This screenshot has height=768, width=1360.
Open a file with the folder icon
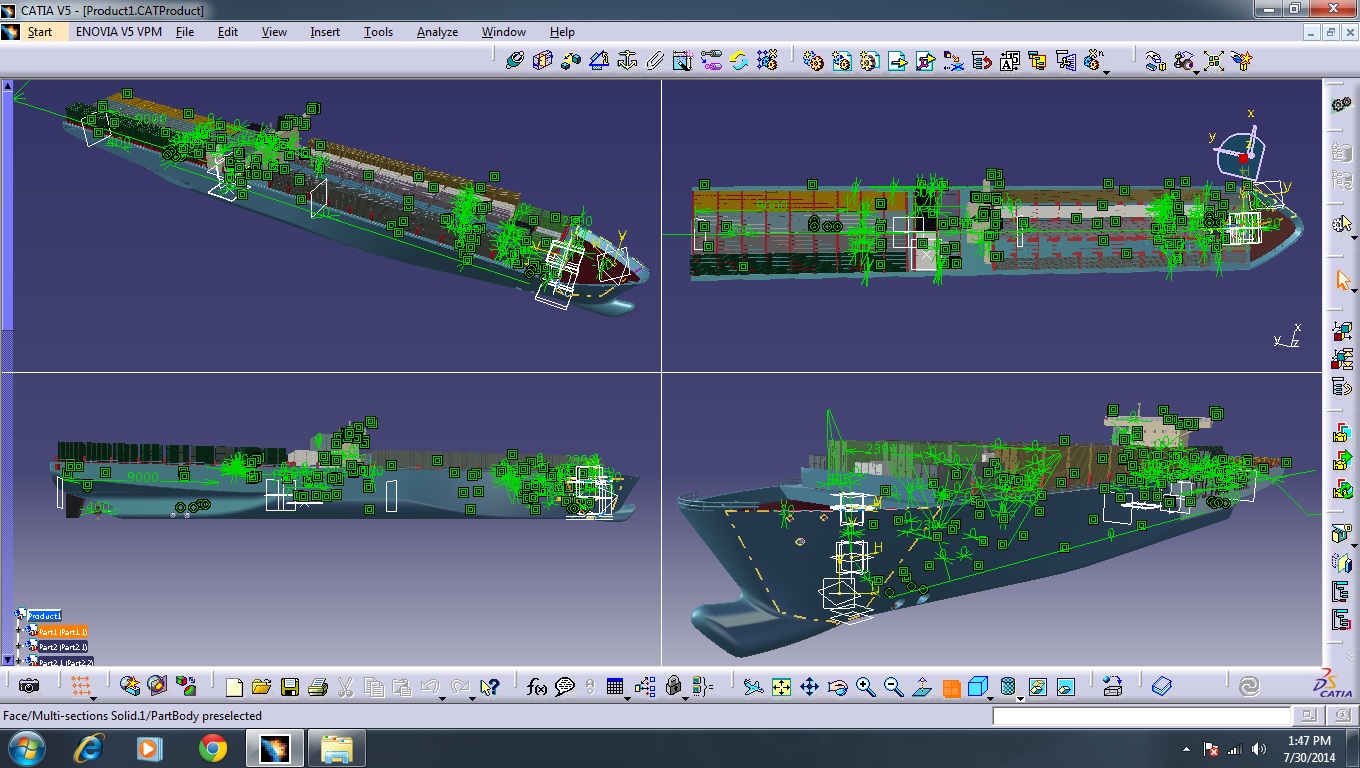(262, 687)
